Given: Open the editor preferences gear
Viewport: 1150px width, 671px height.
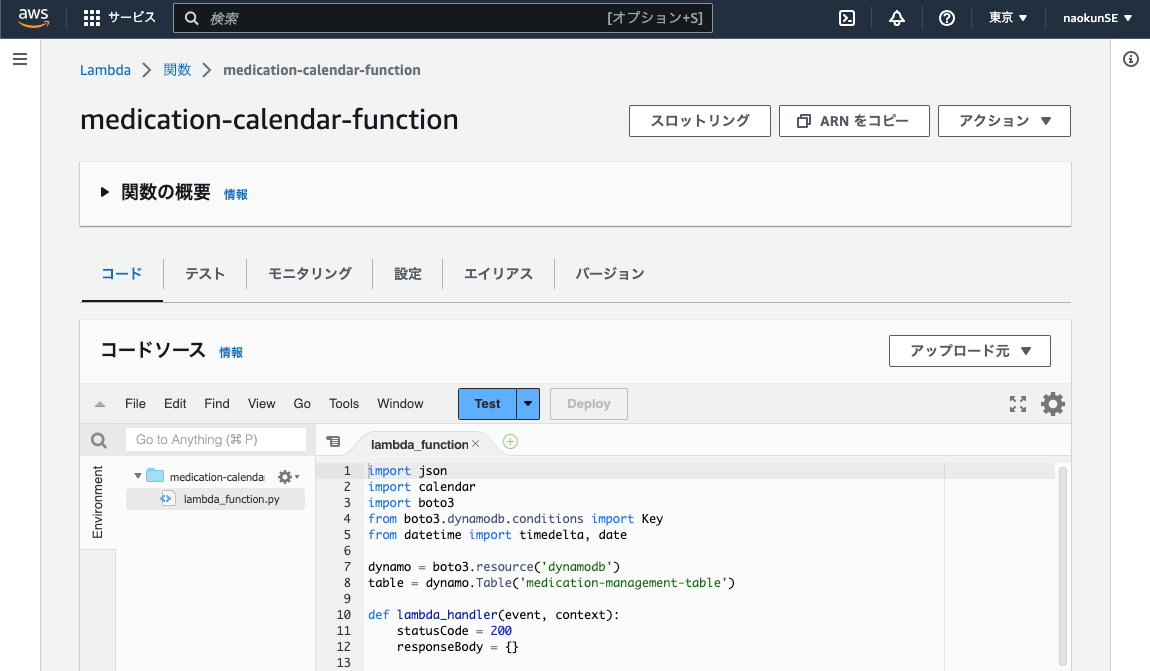Looking at the screenshot, I should pyautogui.click(x=1052, y=403).
